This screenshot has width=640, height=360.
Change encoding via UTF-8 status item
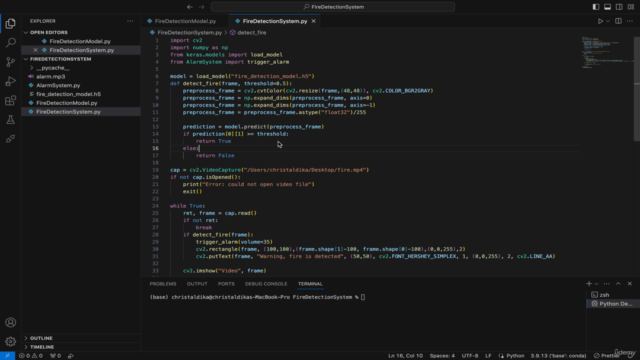click(470, 356)
